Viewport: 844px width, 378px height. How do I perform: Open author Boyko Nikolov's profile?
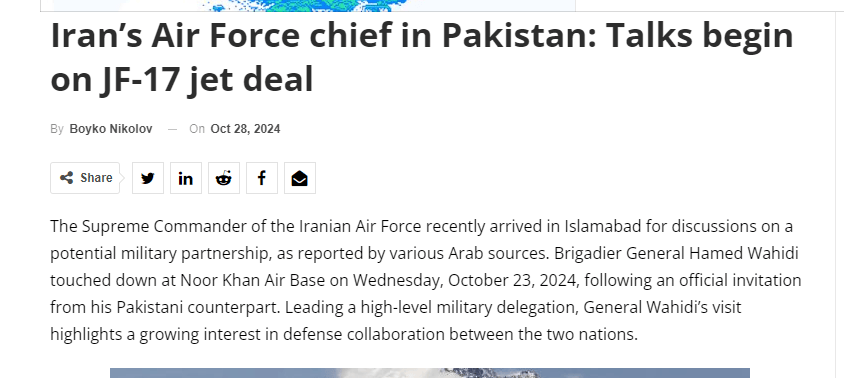[x=111, y=129]
